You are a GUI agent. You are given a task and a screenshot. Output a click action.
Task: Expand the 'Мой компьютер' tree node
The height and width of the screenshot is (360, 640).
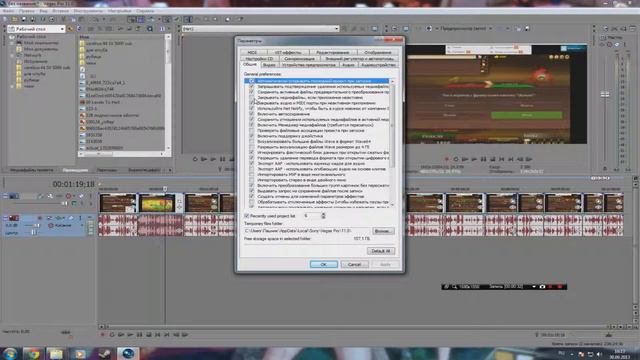(x=12, y=43)
